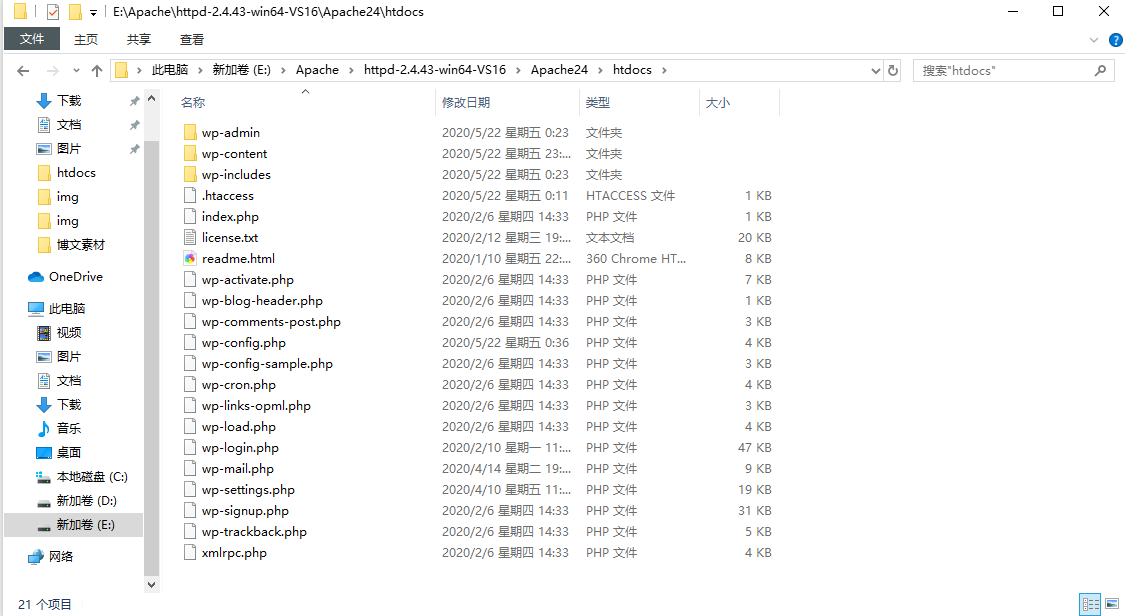Viewport: 1125px width, 616px height.
Task: Select OneDrive in the navigation pane
Action: 75,277
